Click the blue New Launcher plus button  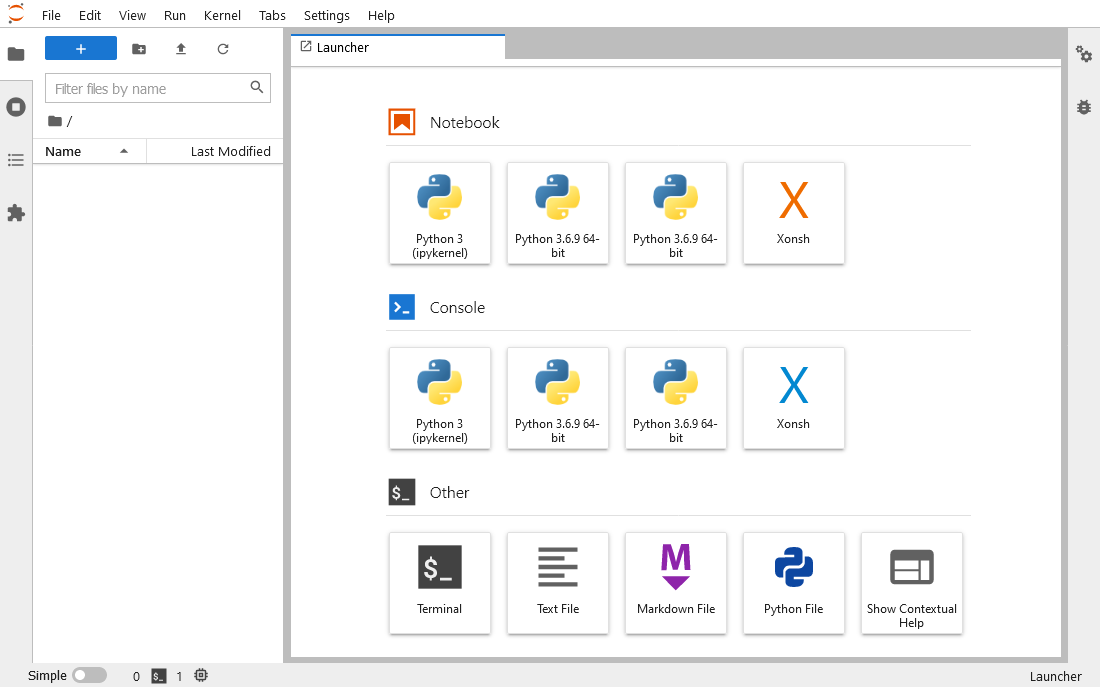[81, 48]
